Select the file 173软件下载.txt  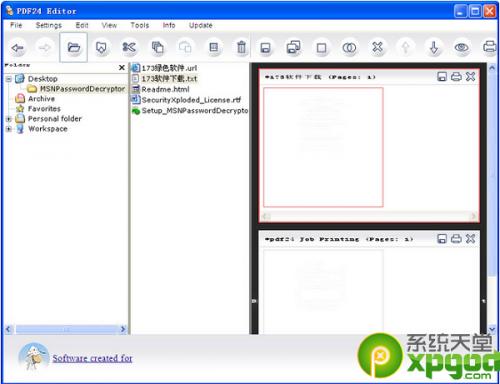click(x=169, y=79)
